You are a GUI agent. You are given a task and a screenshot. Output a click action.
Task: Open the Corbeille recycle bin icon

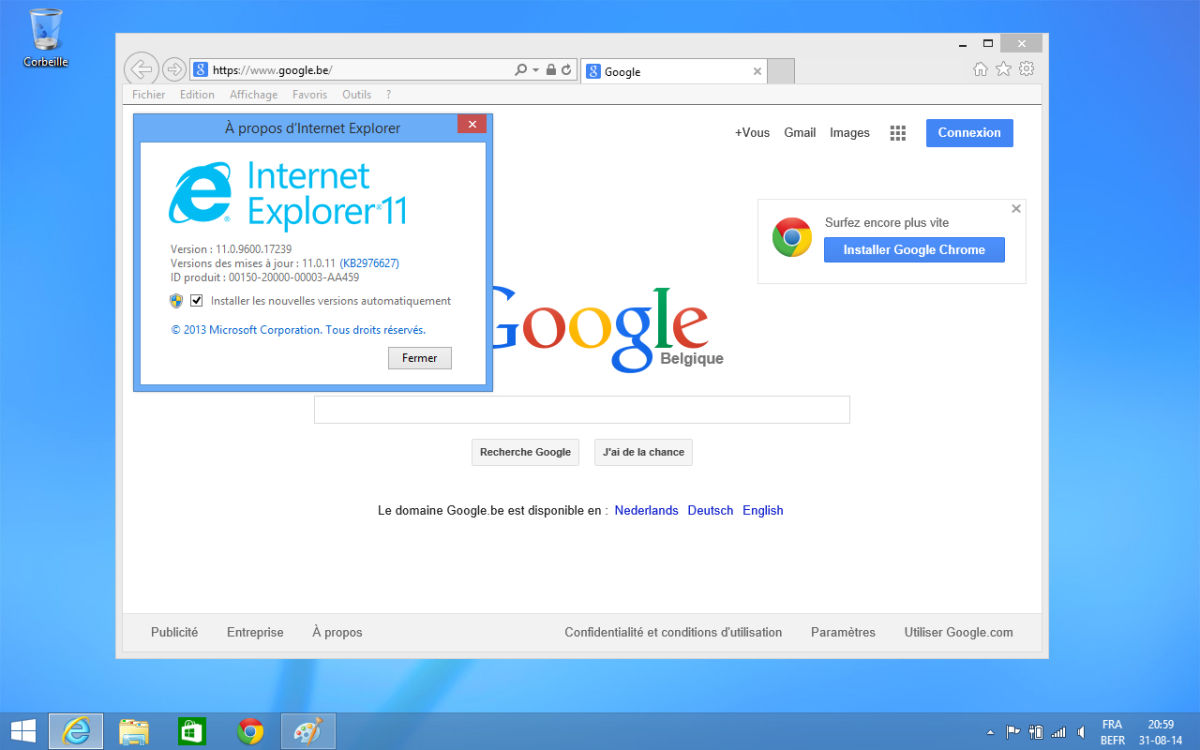point(46,38)
